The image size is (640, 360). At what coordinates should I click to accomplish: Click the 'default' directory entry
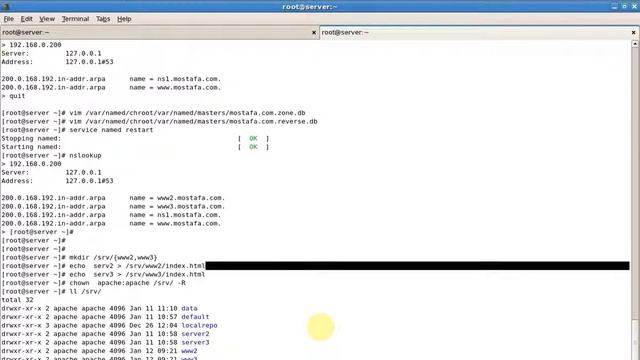click(195, 317)
